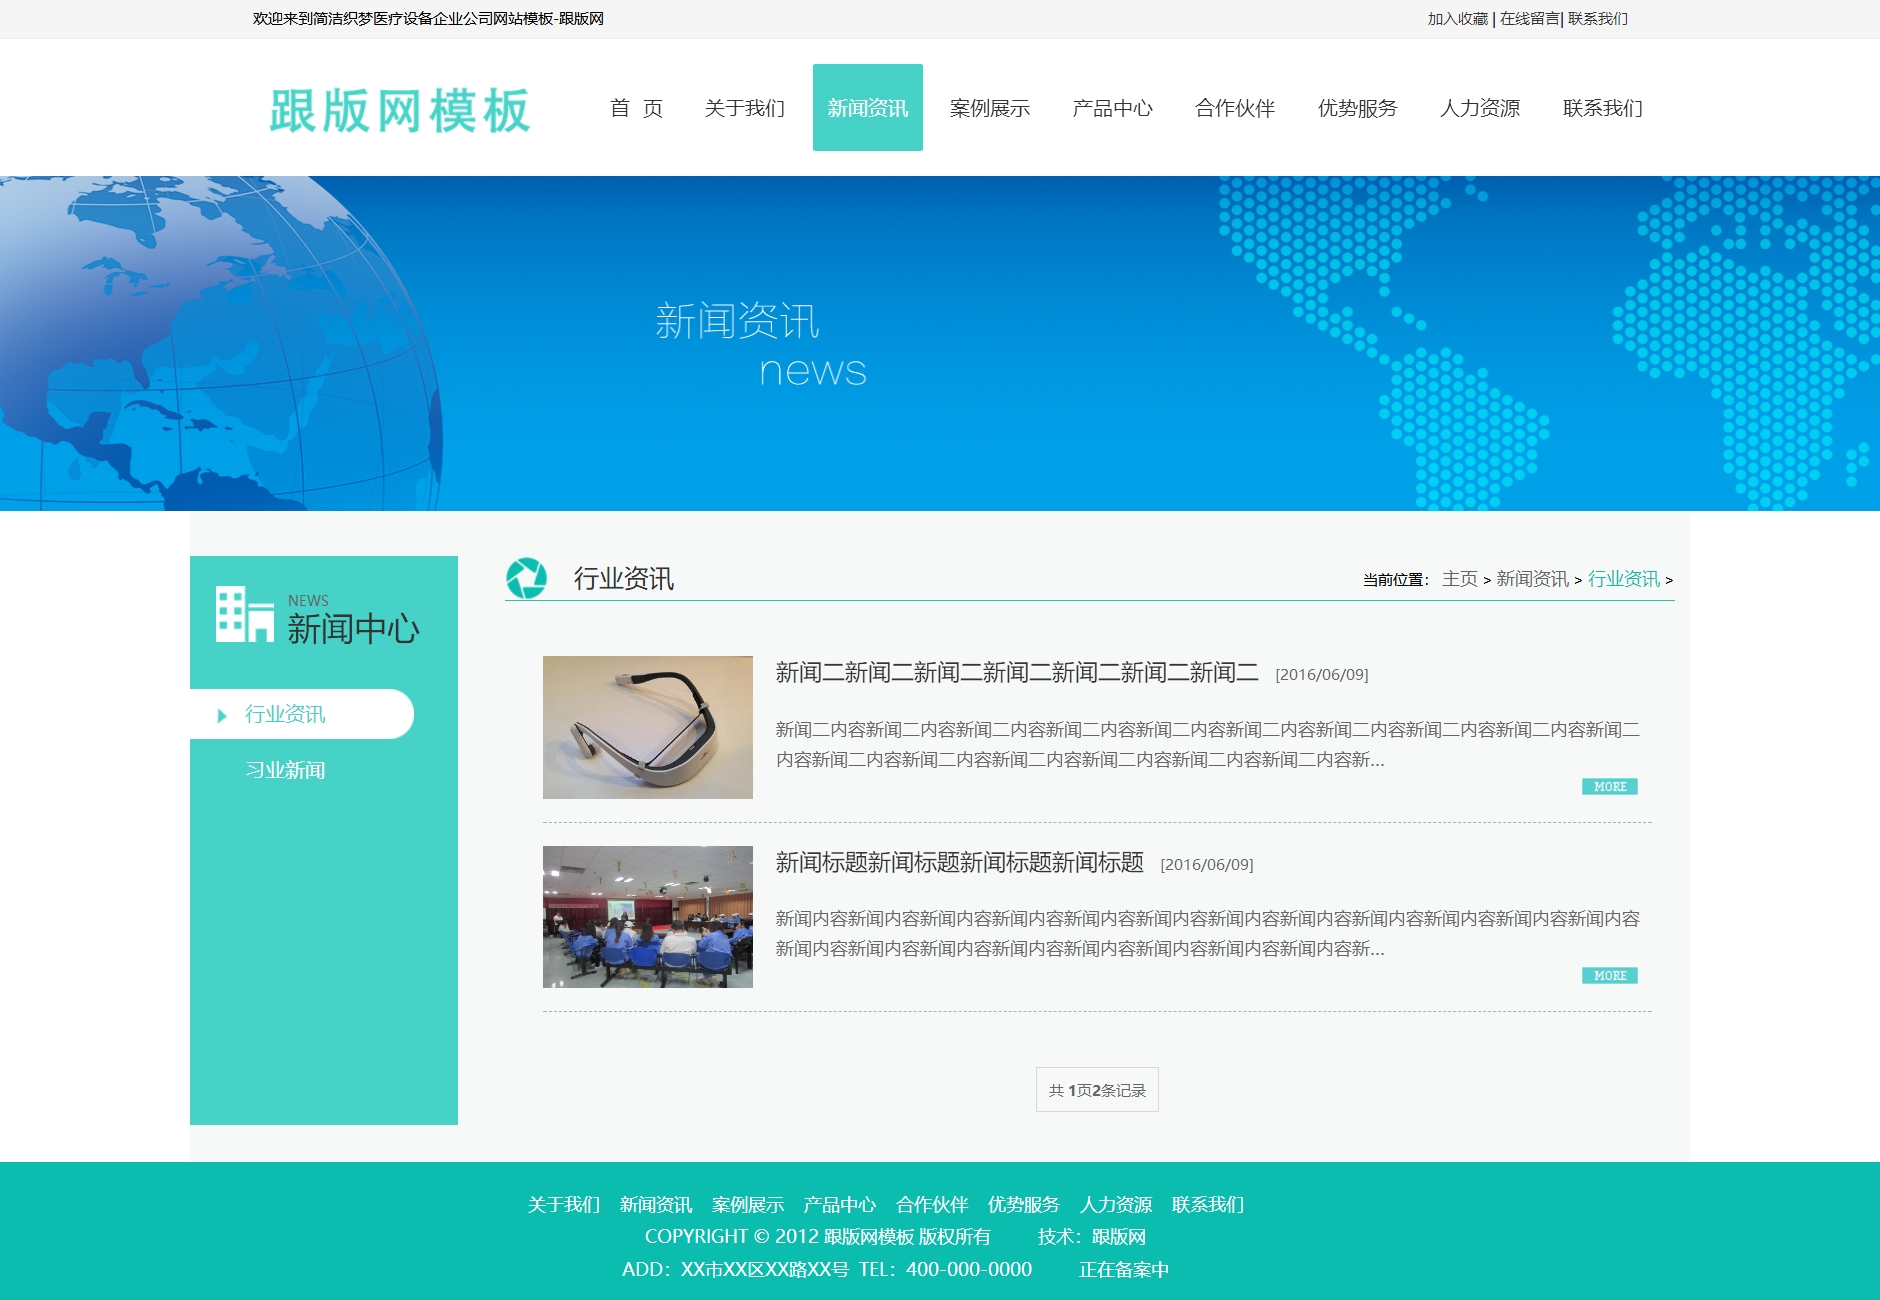Viewport: 1880px width, 1300px height.
Task: Open 在线留言 link in the top bar
Action: click(1529, 19)
